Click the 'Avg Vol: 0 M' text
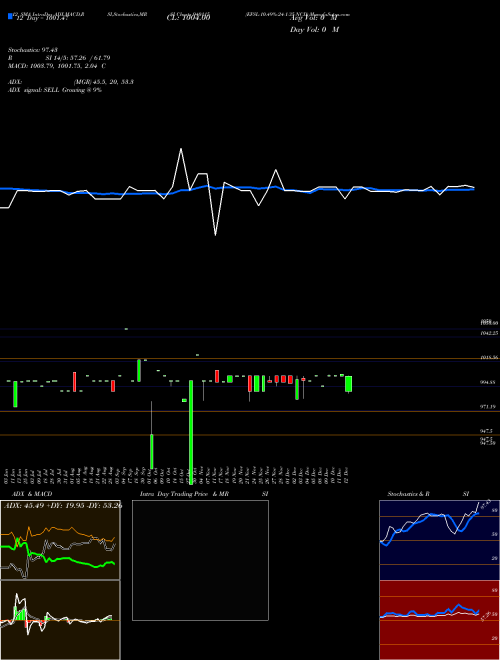This screenshot has width=500, height=660. 314,18
